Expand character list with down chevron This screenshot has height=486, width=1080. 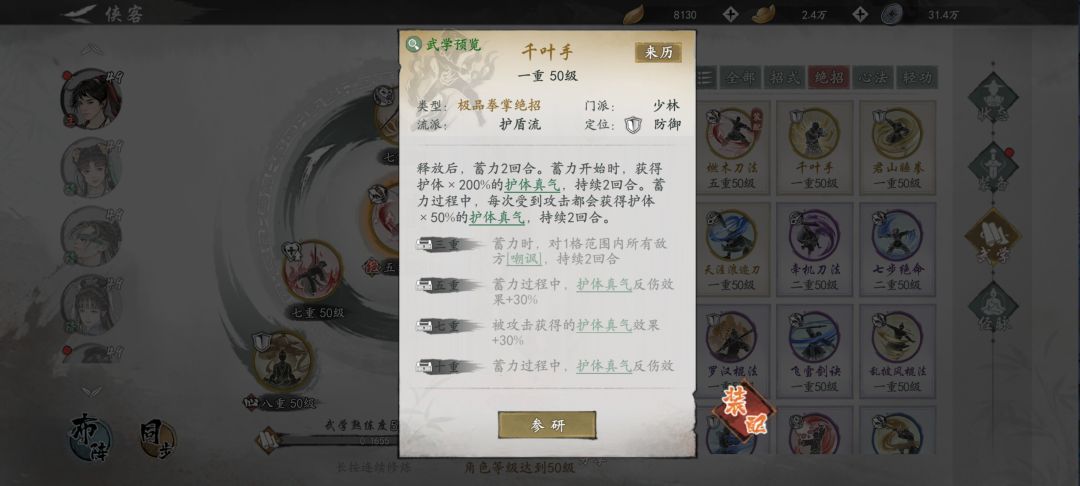pos(92,390)
